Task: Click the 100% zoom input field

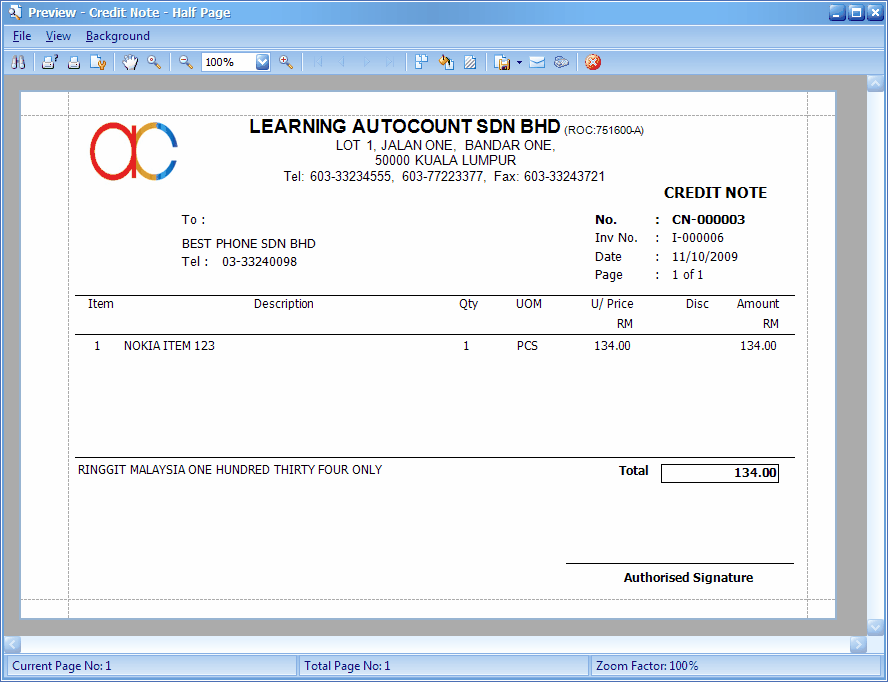Action: pyautogui.click(x=229, y=62)
